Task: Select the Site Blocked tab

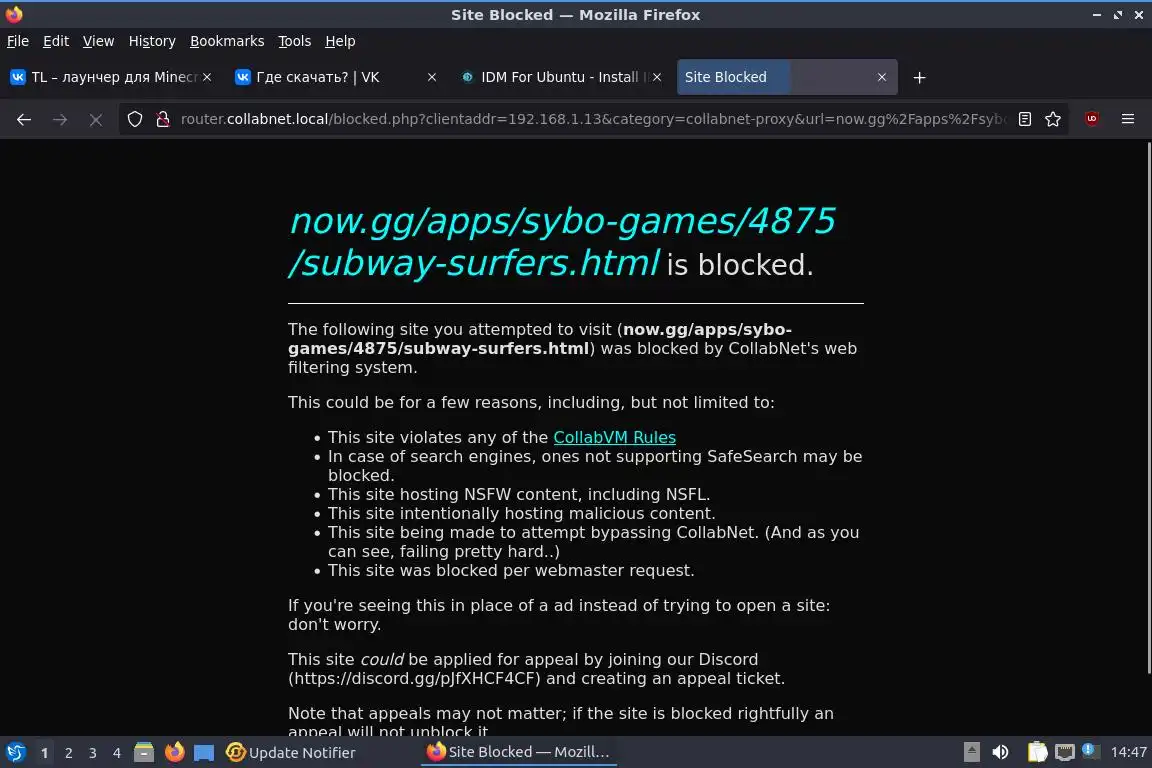Action: 786,77
